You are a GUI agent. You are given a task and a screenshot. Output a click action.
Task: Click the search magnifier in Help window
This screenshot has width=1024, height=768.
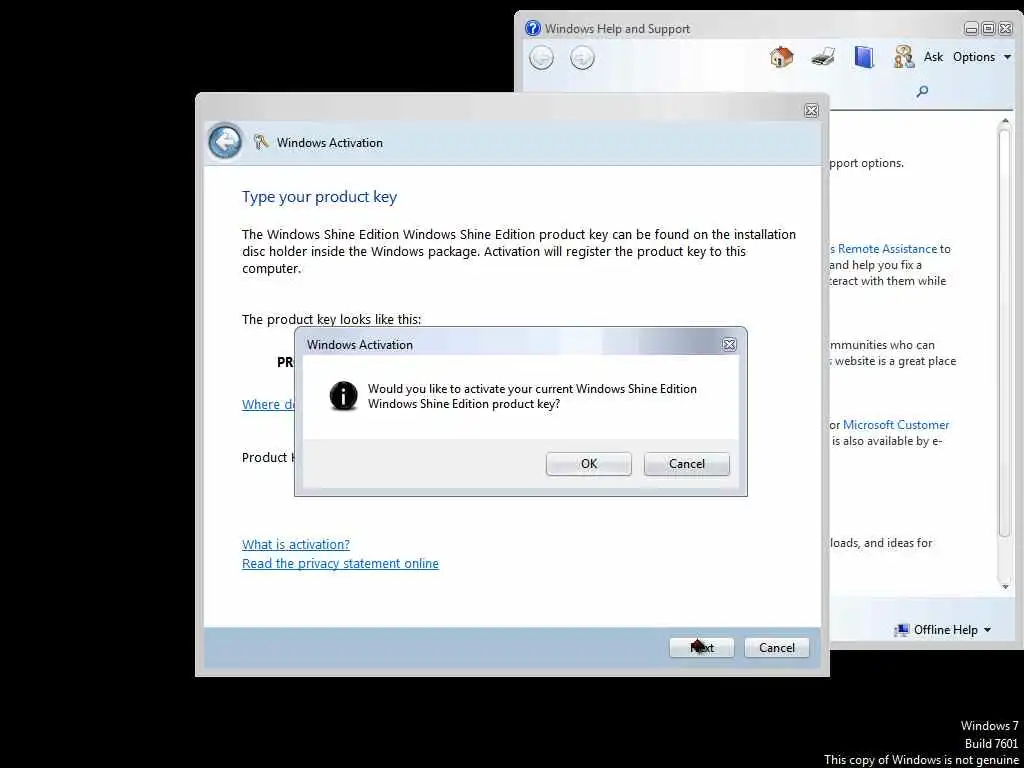[922, 91]
